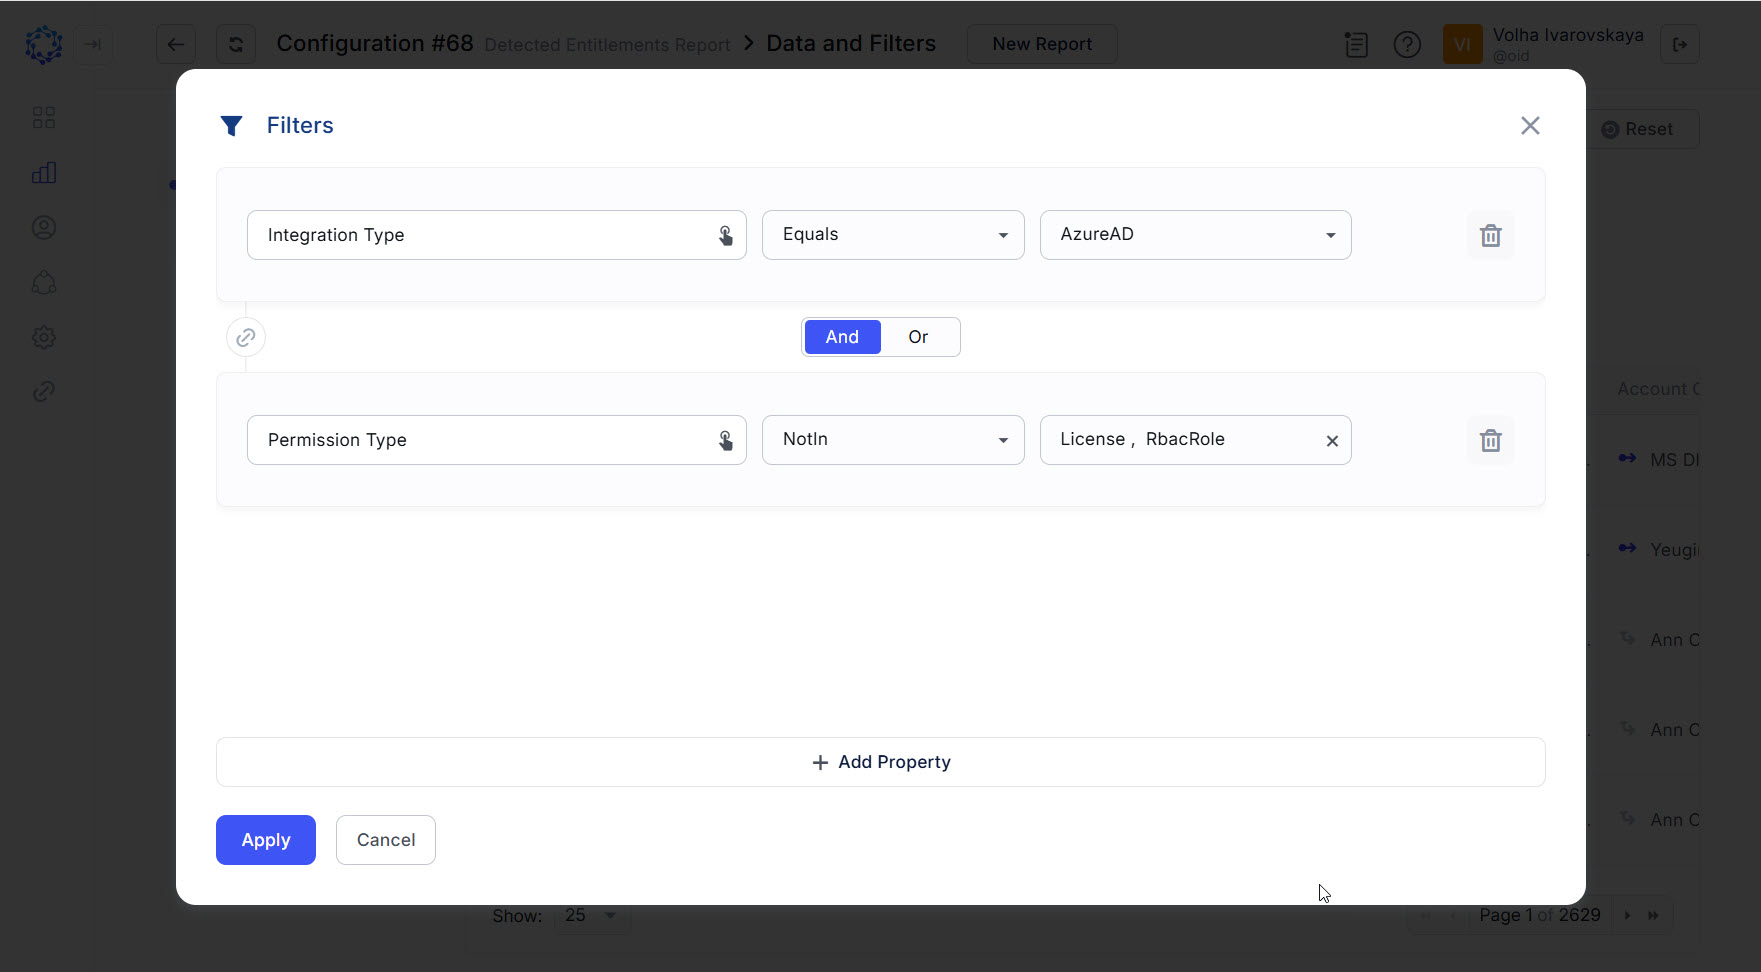Image resolution: width=1761 pixels, height=972 pixels.
Task: Delete the Integration Type filter row
Action: coord(1491,235)
